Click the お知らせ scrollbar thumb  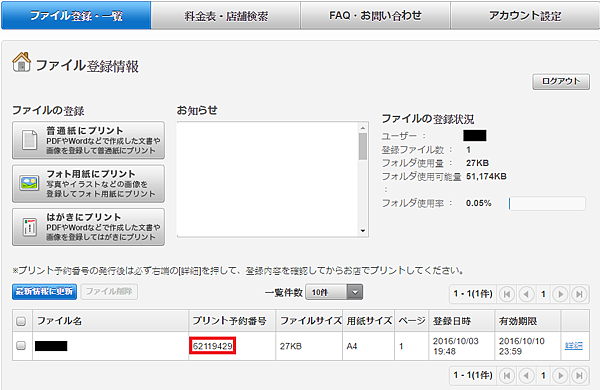click(363, 146)
